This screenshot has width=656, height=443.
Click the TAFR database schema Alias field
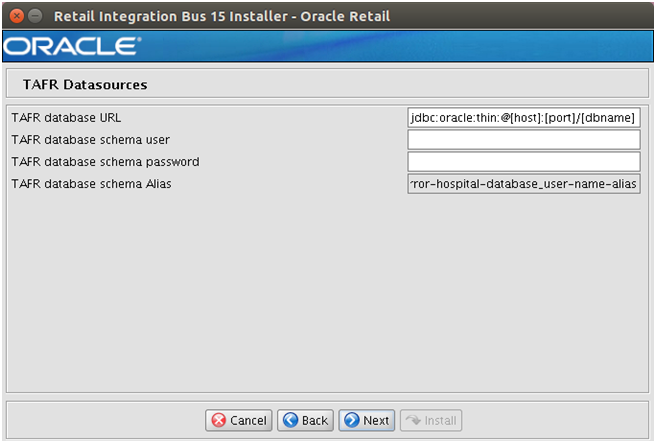(524, 184)
